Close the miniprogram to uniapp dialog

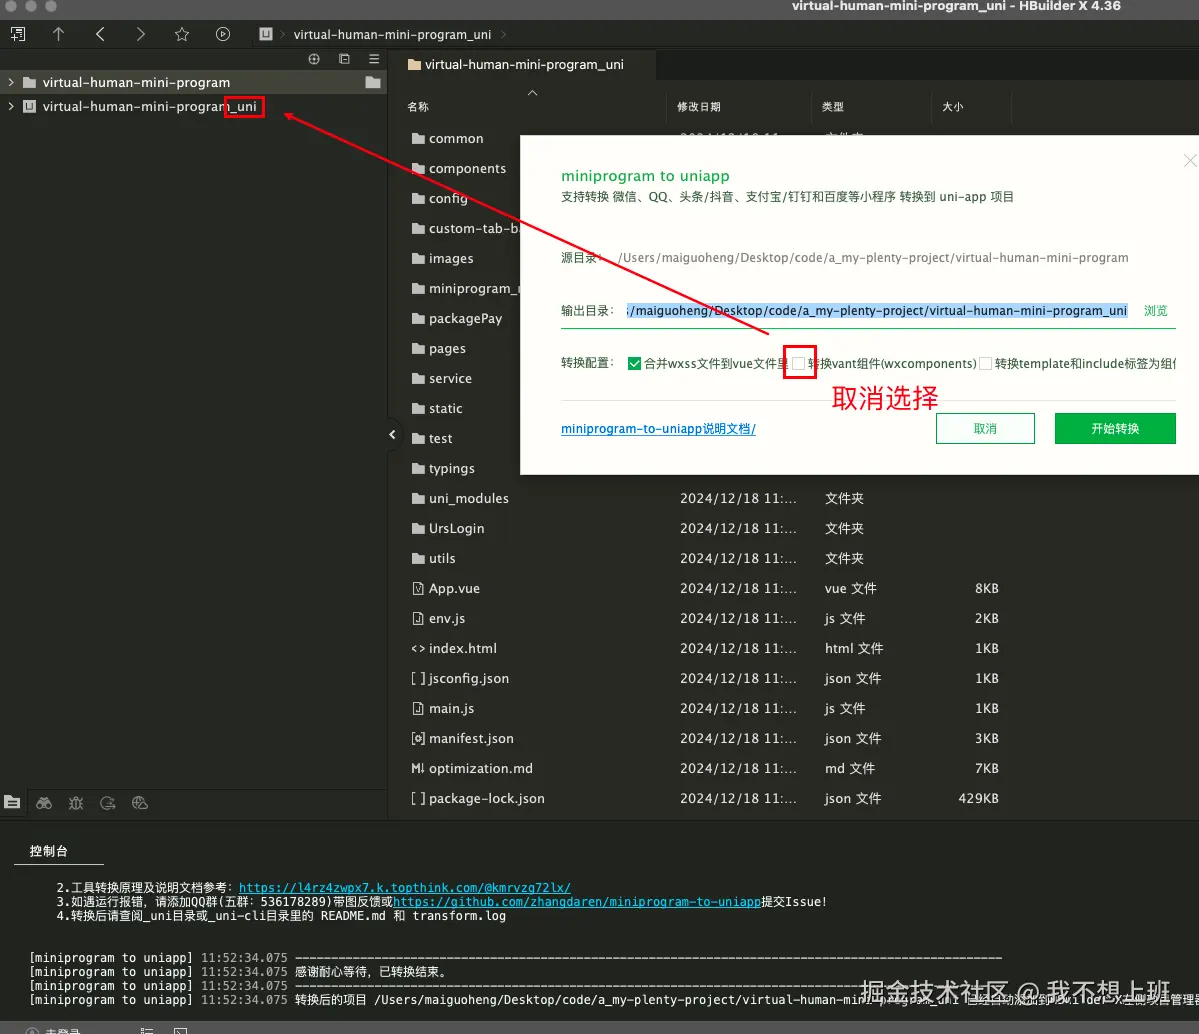[x=1190, y=161]
